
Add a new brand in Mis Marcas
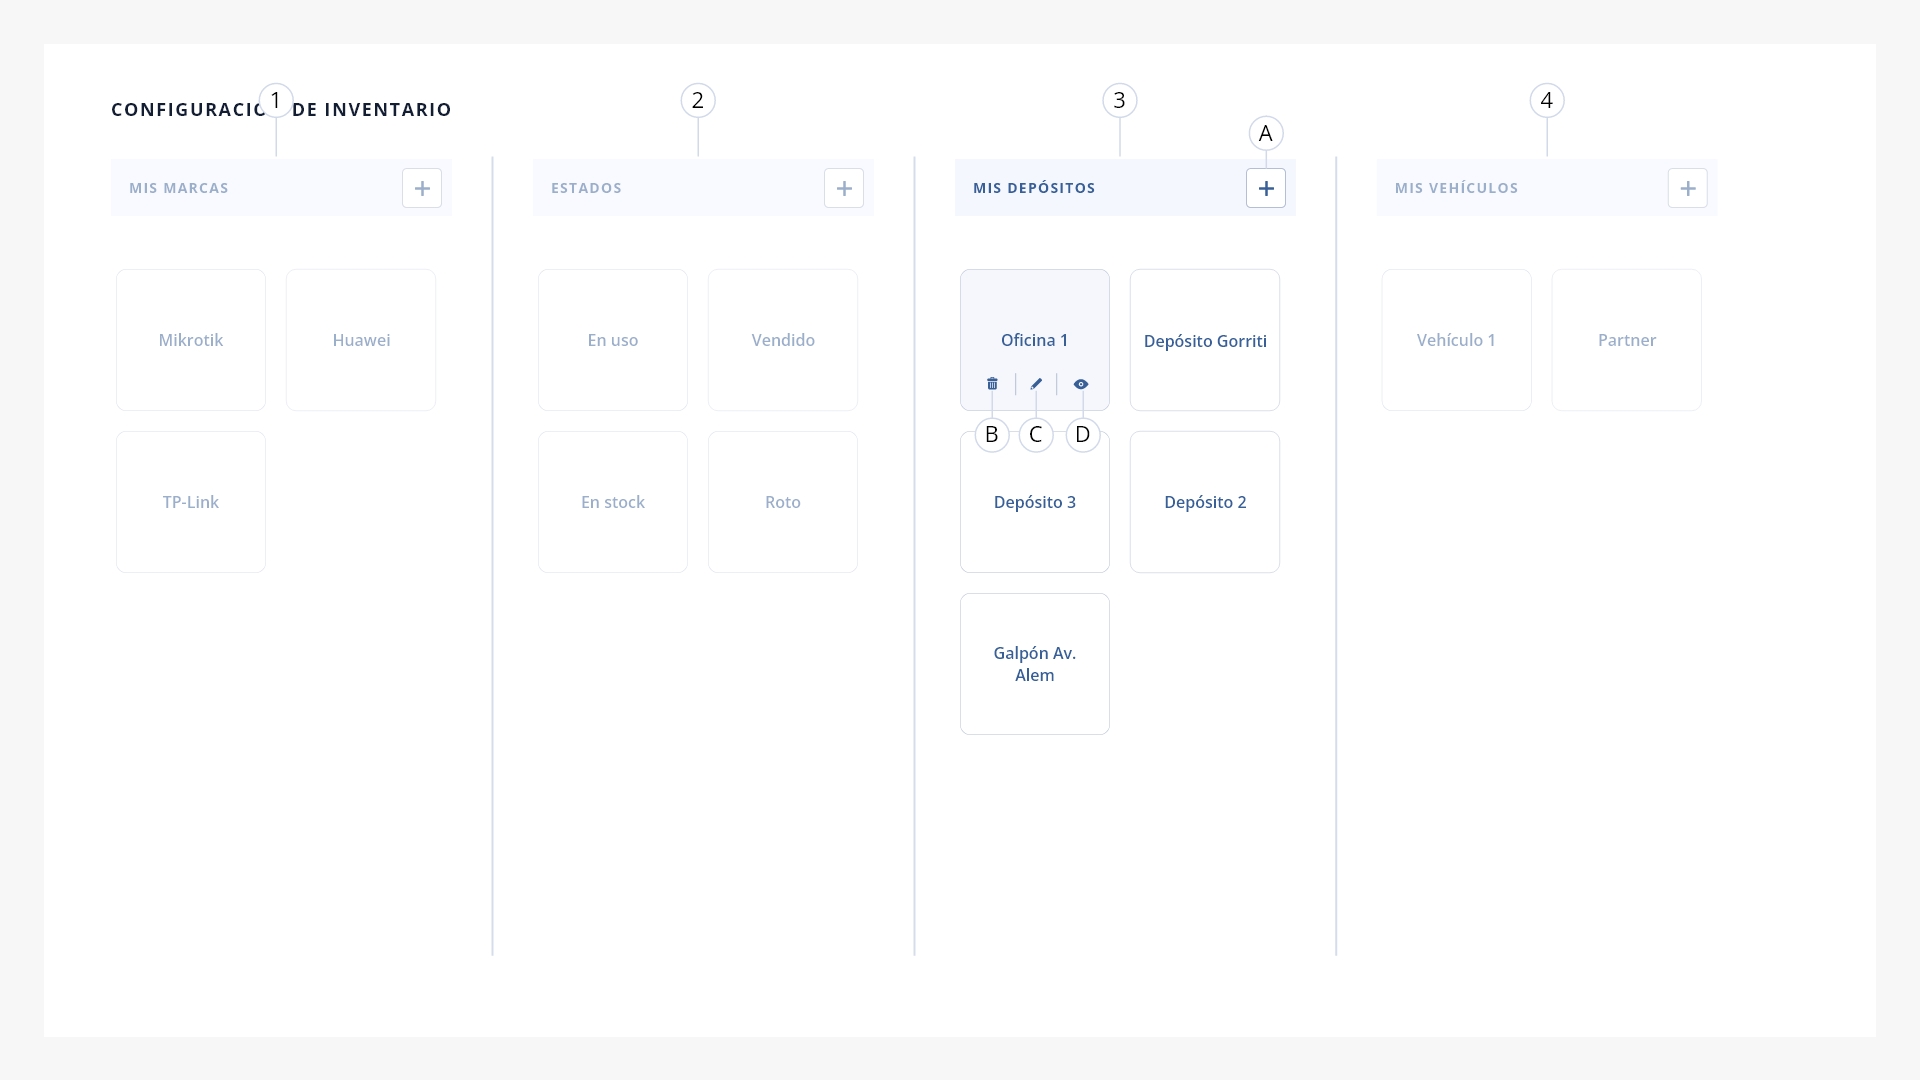(x=422, y=188)
